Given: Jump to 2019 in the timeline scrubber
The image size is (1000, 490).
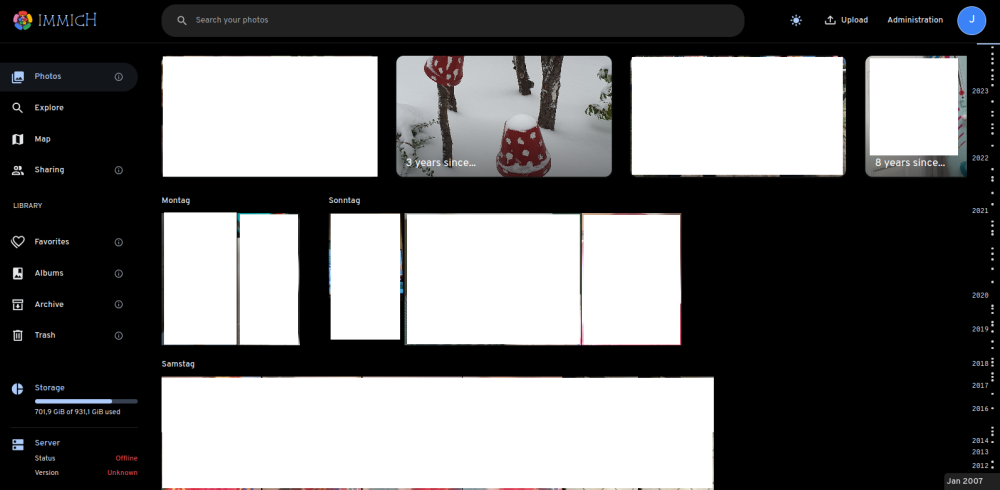Looking at the screenshot, I should click(x=980, y=329).
